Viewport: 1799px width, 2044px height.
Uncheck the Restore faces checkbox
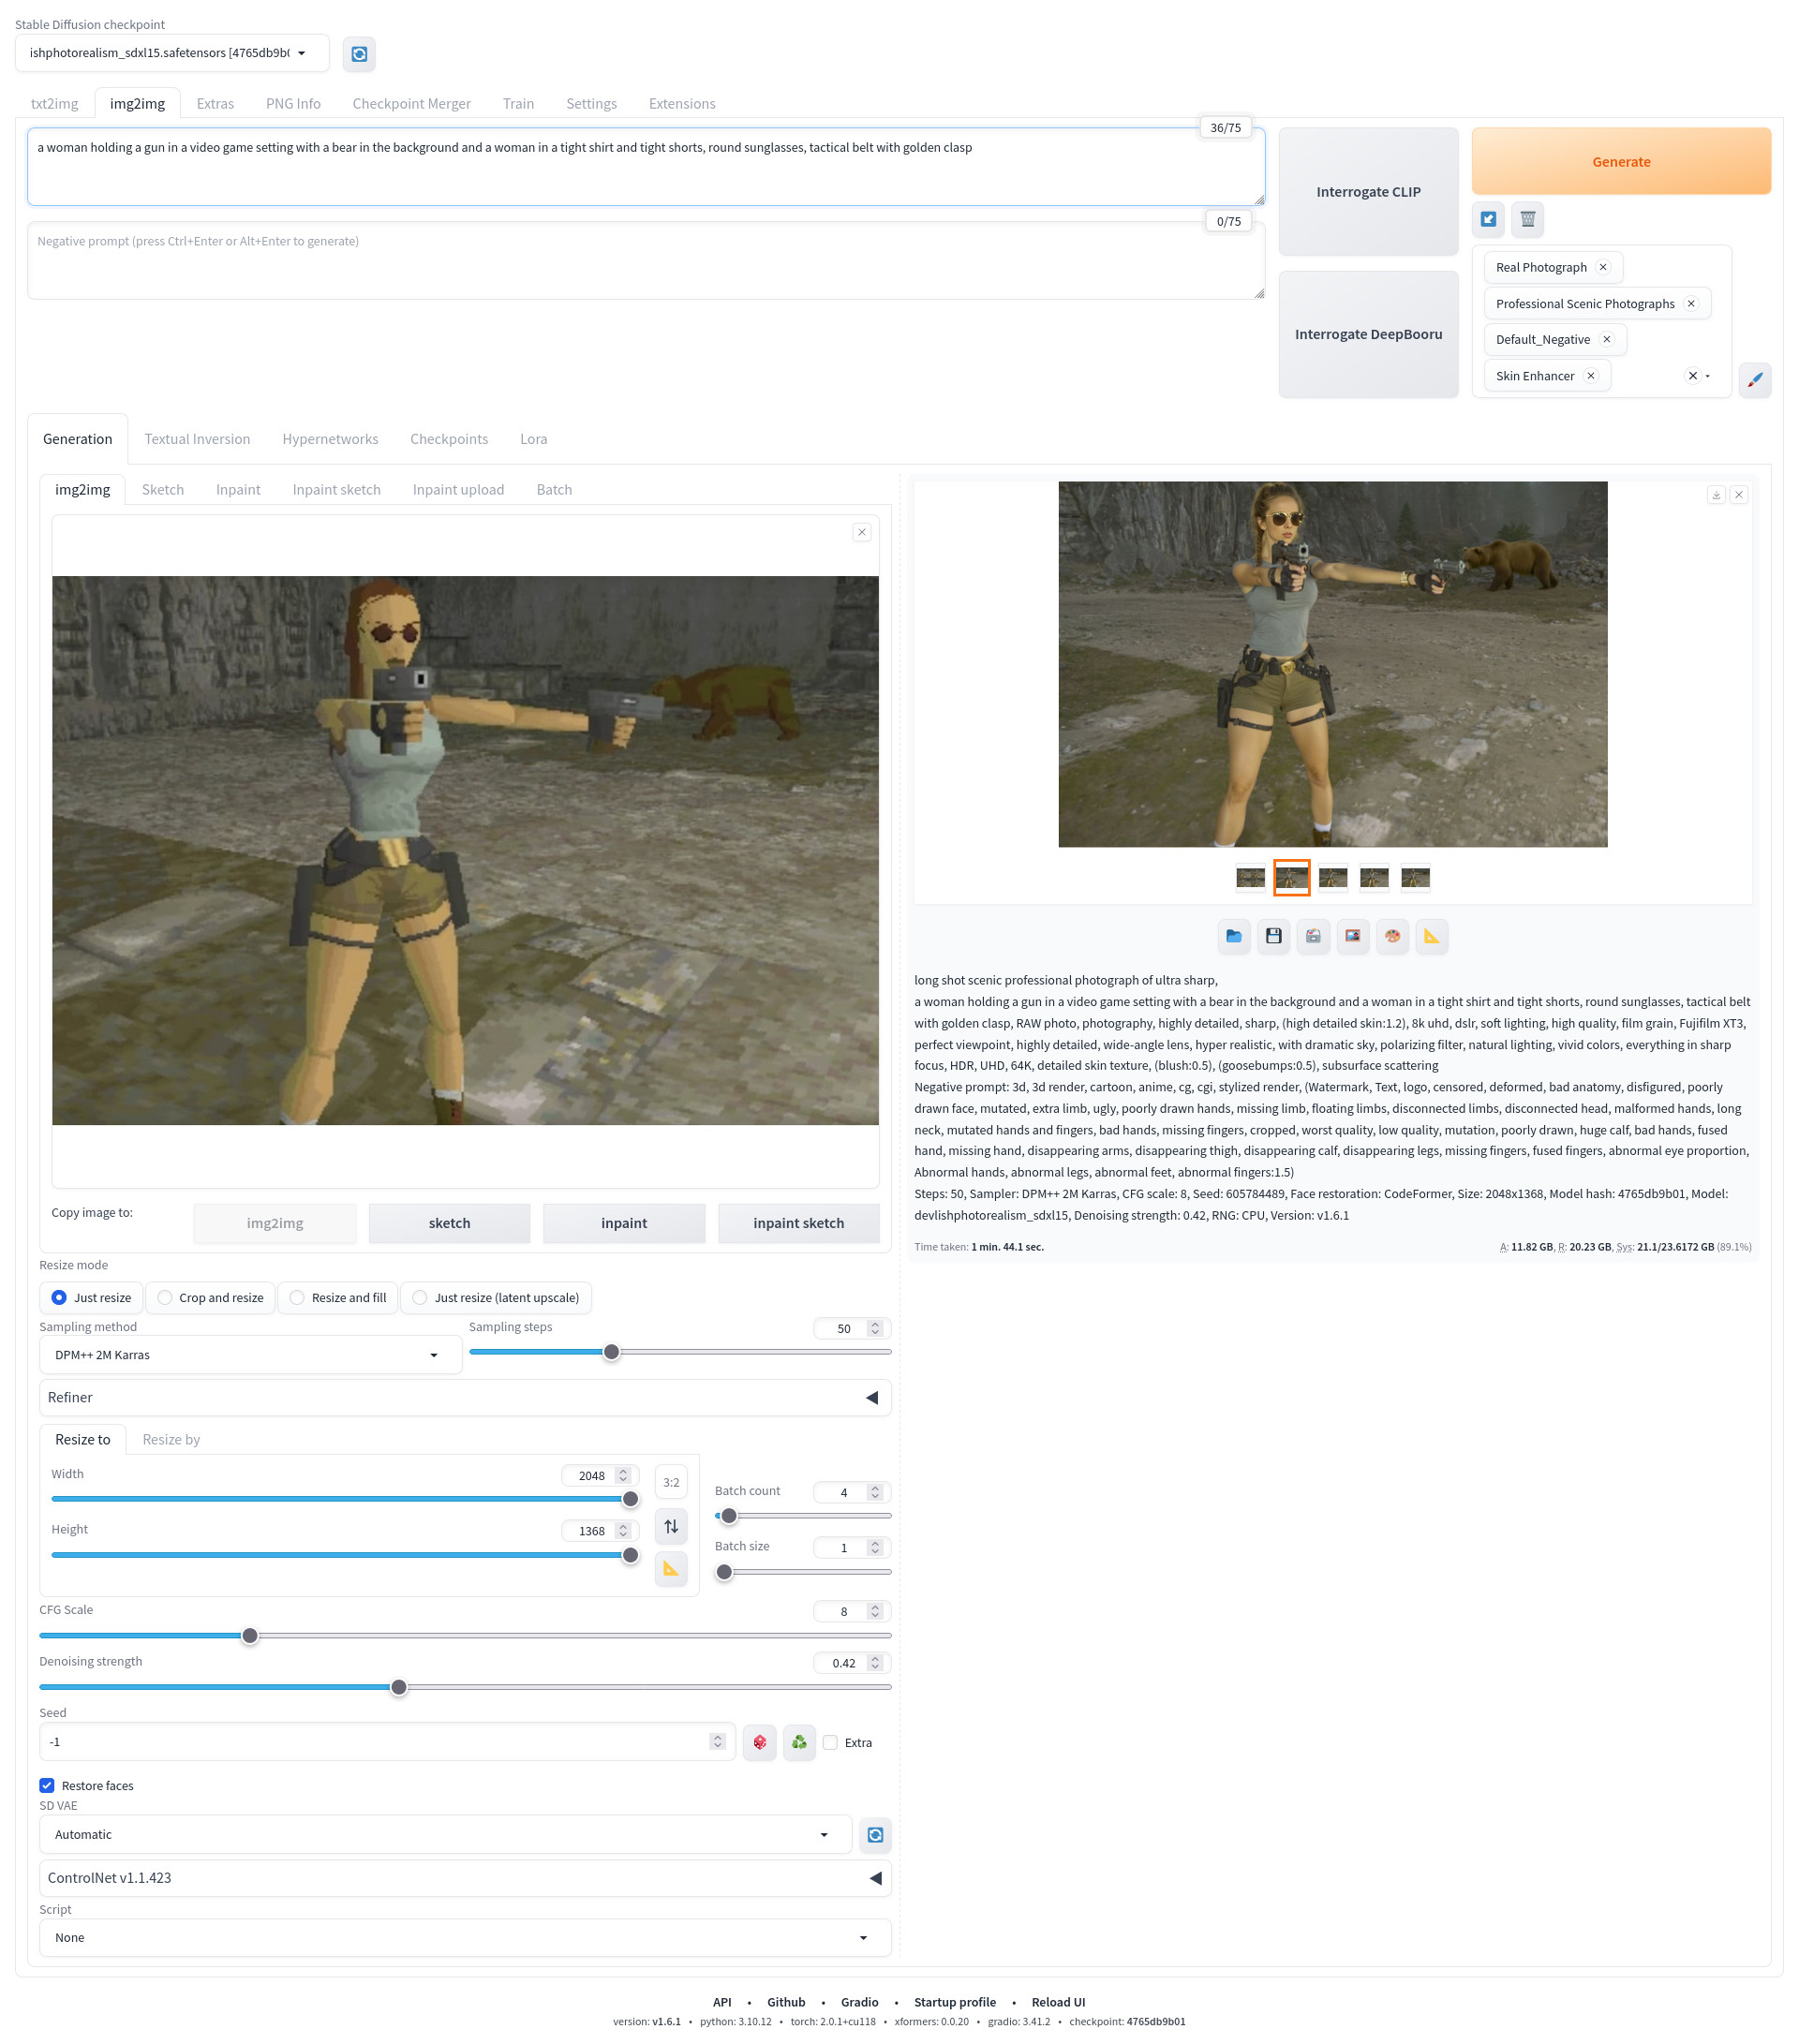(x=47, y=1786)
